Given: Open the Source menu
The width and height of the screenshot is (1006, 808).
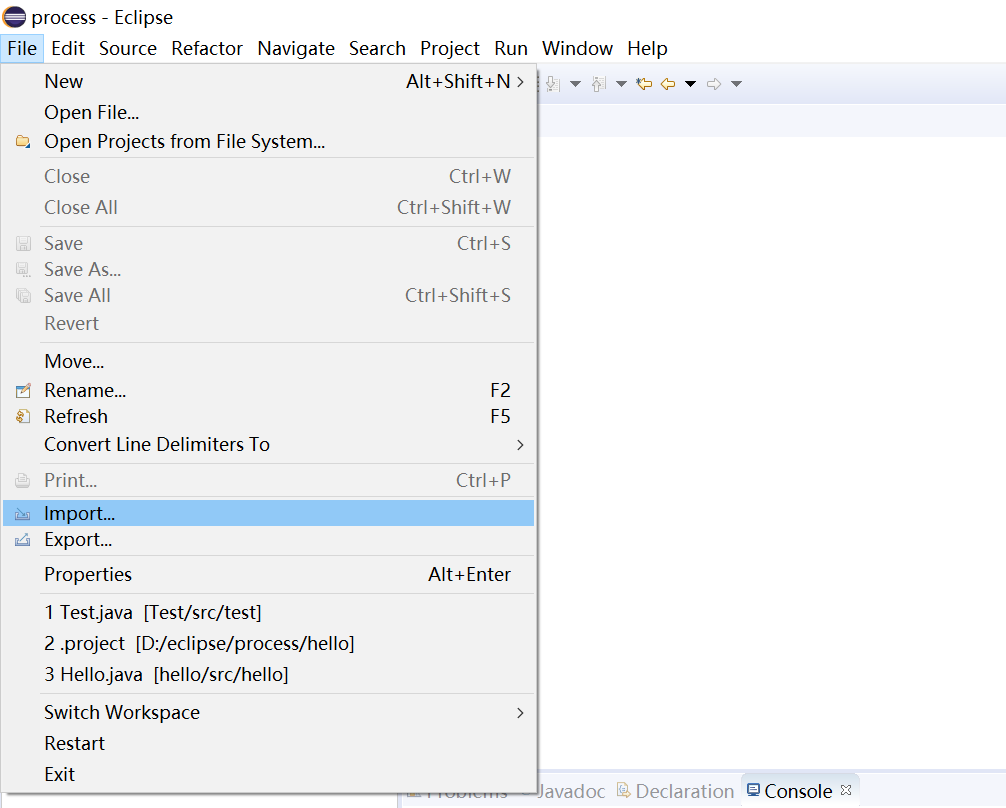Looking at the screenshot, I should coord(128,48).
